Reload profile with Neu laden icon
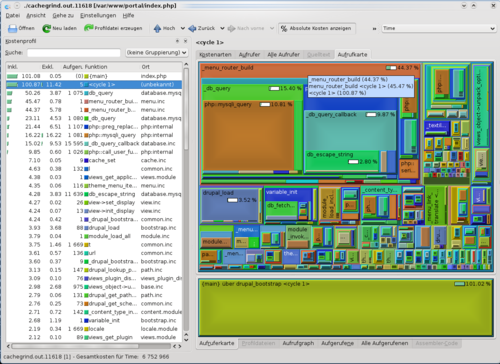500x364 pixels. click(x=46, y=28)
